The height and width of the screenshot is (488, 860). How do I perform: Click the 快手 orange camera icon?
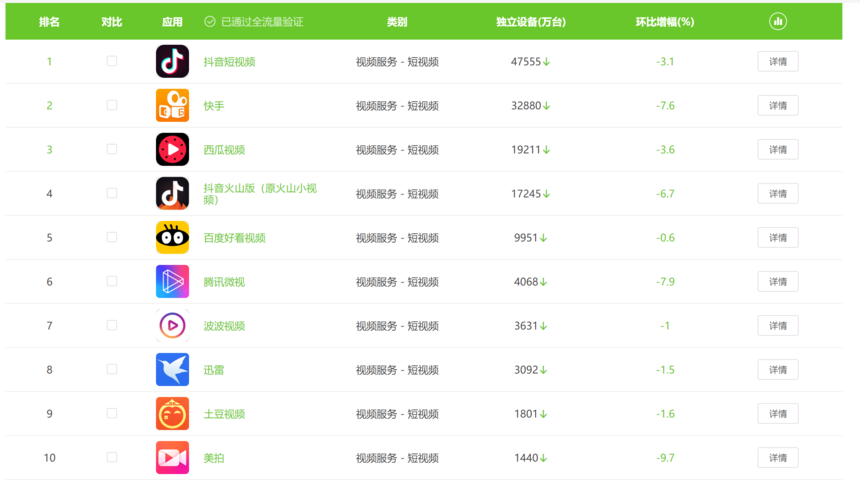172,105
